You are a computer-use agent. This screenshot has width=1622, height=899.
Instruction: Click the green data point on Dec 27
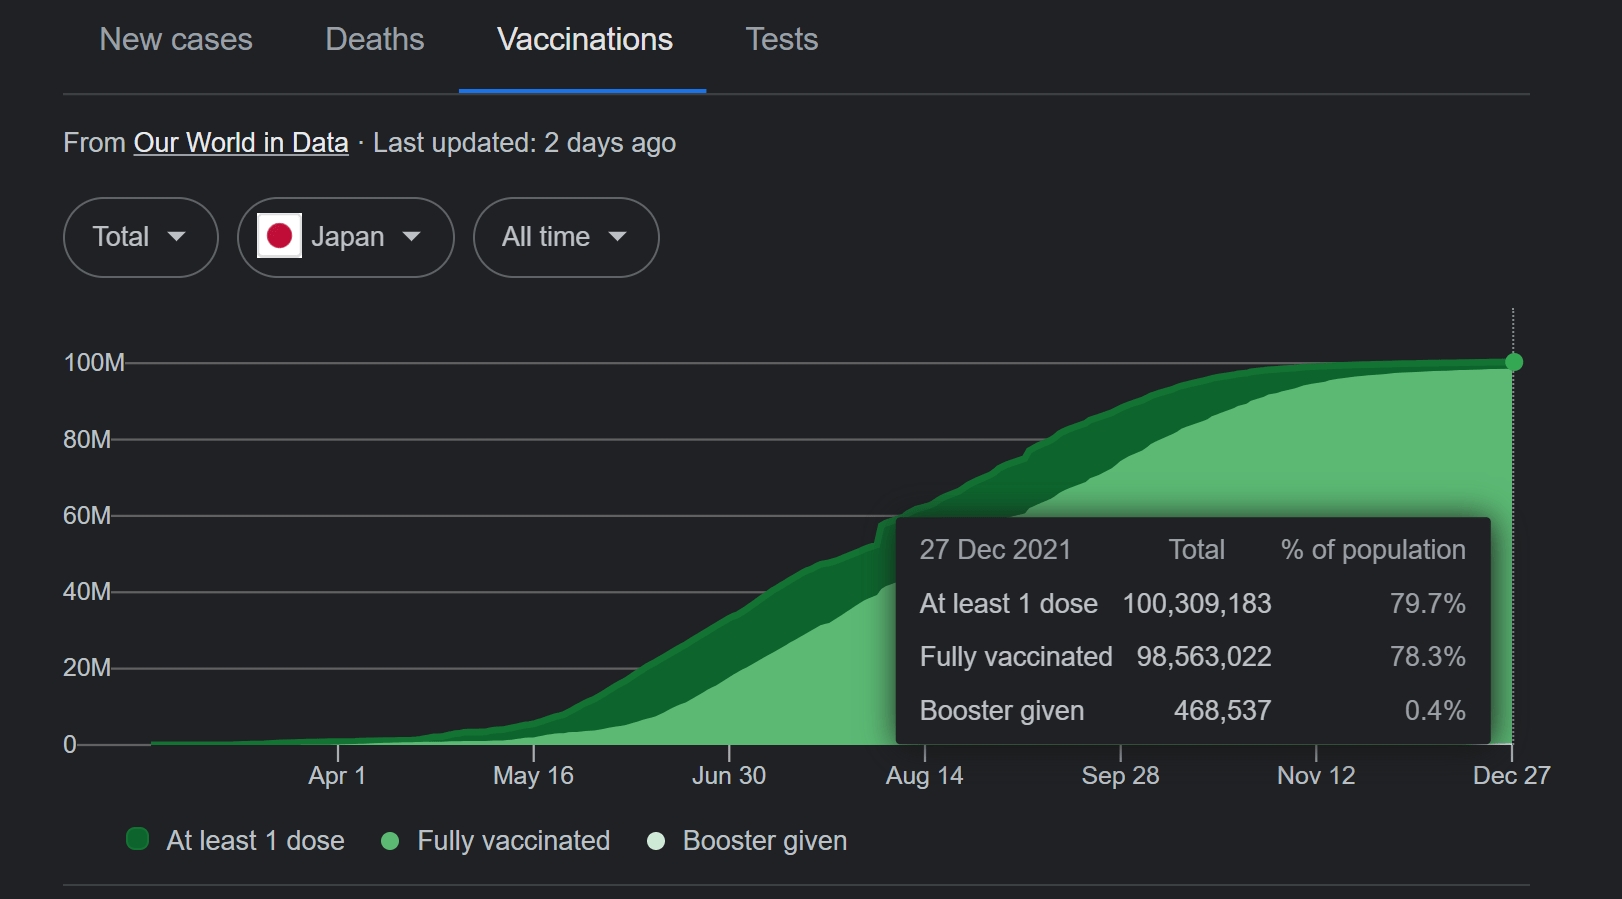tap(1513, 362)
